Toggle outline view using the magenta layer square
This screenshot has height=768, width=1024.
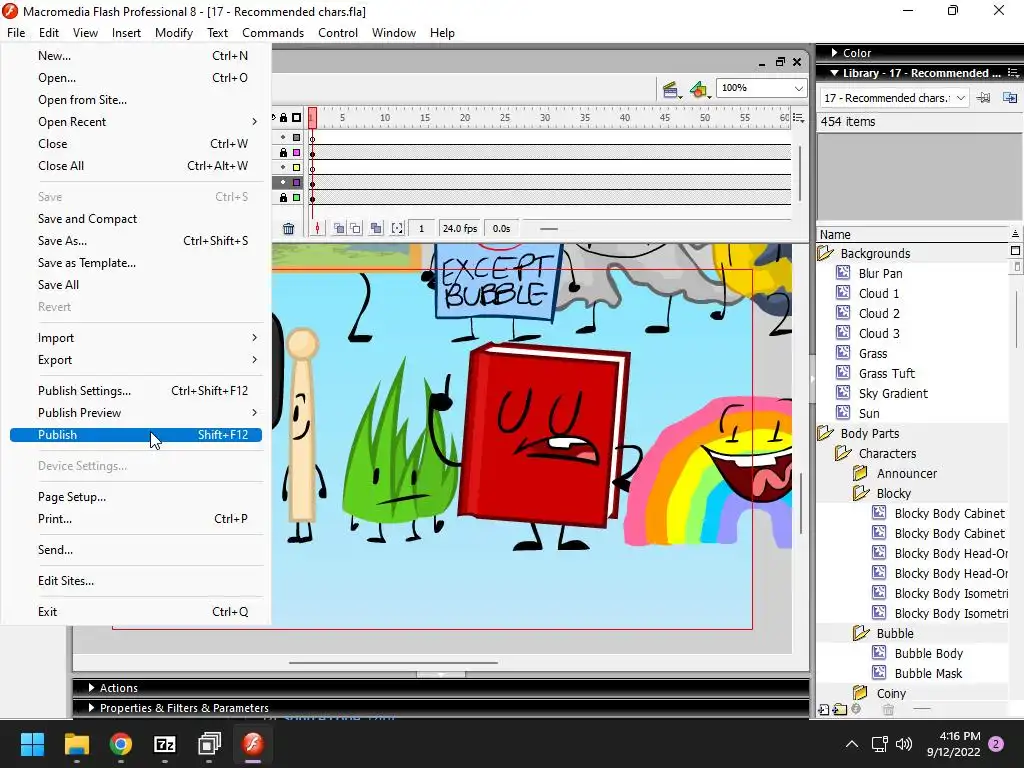(296, 152)
